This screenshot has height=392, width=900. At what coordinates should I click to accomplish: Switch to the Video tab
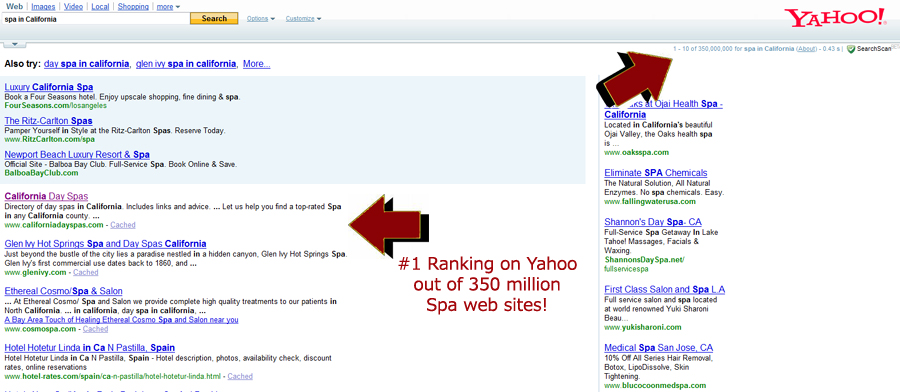tap(73, 7)
